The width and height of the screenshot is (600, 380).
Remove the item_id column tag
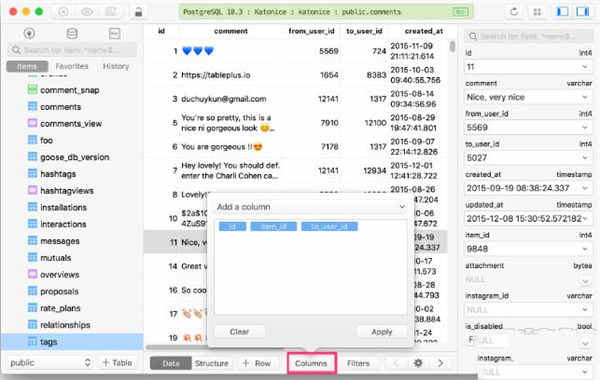274,227
